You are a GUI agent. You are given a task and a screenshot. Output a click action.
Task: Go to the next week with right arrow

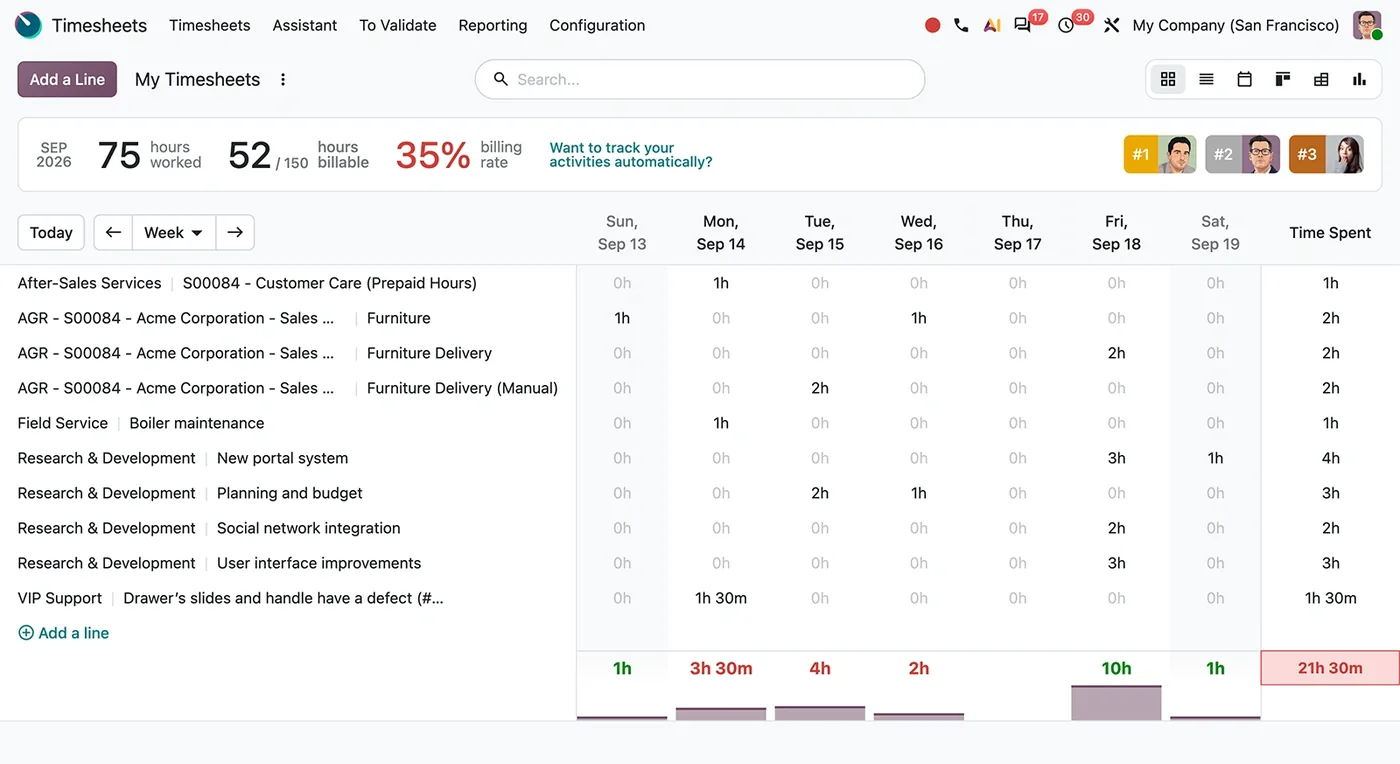[235, 233]
